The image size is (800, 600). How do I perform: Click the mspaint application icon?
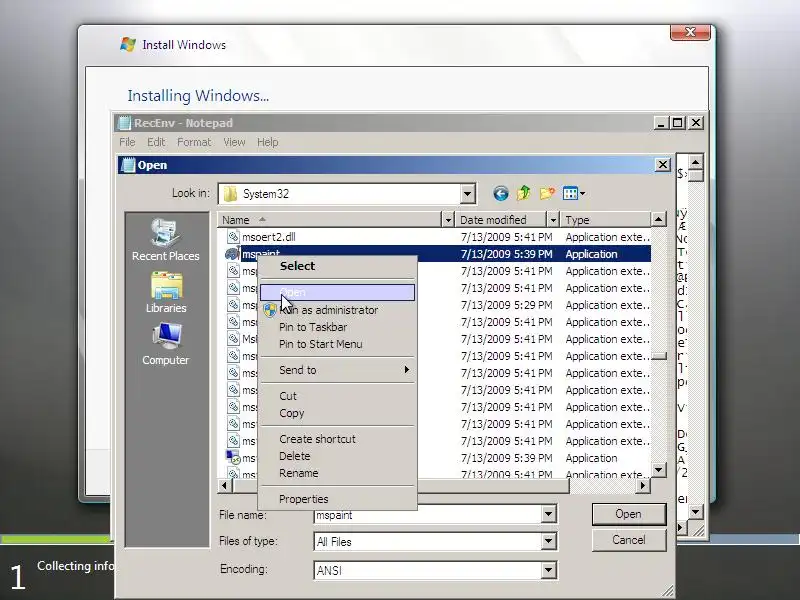click(232, 254)
